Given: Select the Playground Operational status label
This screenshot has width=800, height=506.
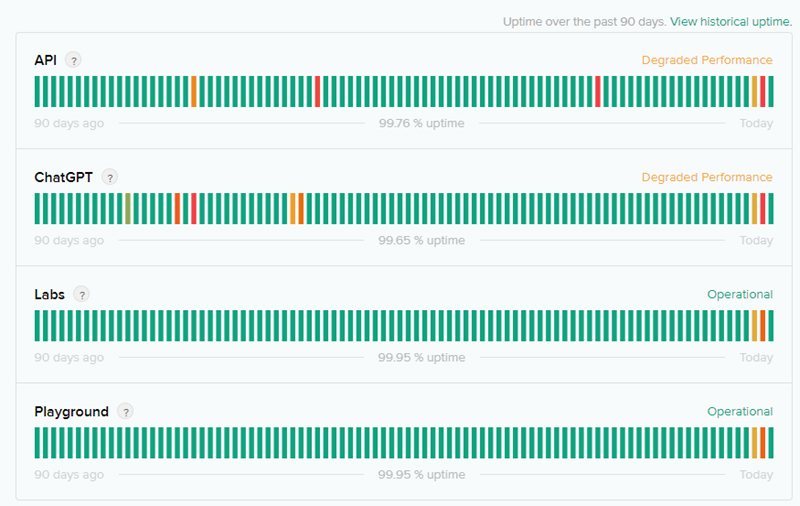Looking at the screenshot, I should tap(739, 411).
